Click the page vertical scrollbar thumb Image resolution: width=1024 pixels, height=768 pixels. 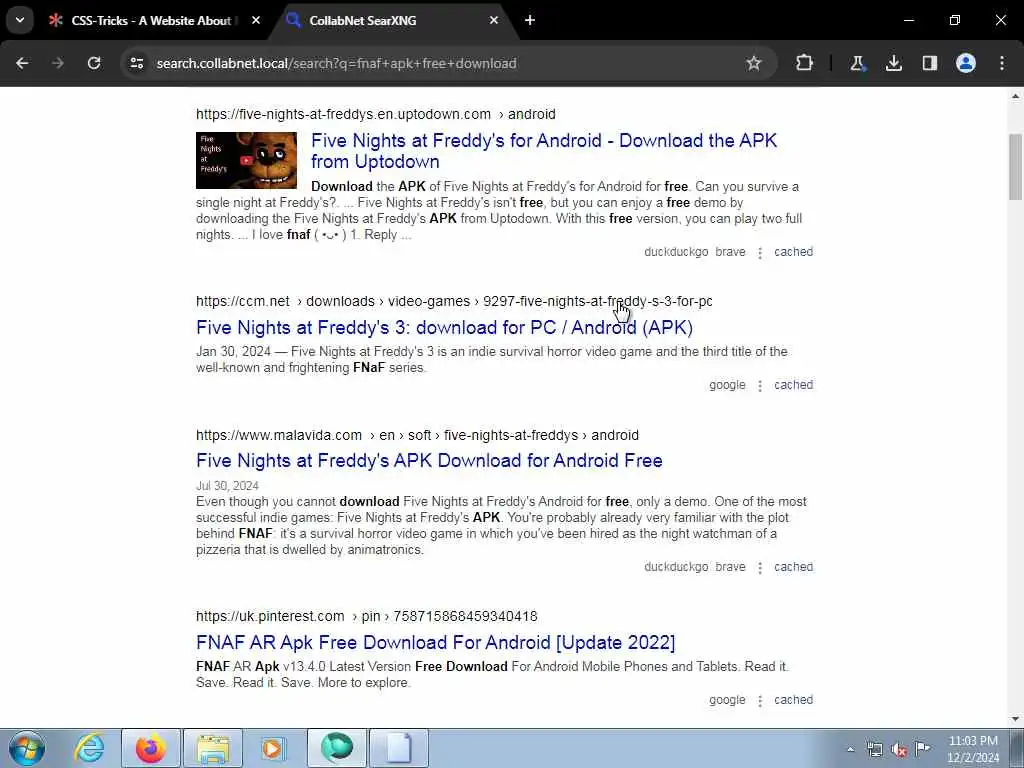pos(1015,167)
